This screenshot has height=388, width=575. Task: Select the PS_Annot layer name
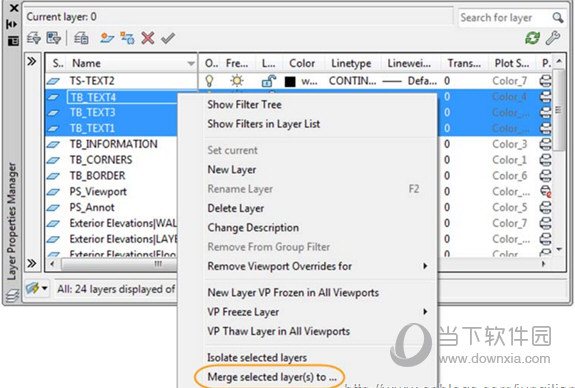click(x=92, y=207)
